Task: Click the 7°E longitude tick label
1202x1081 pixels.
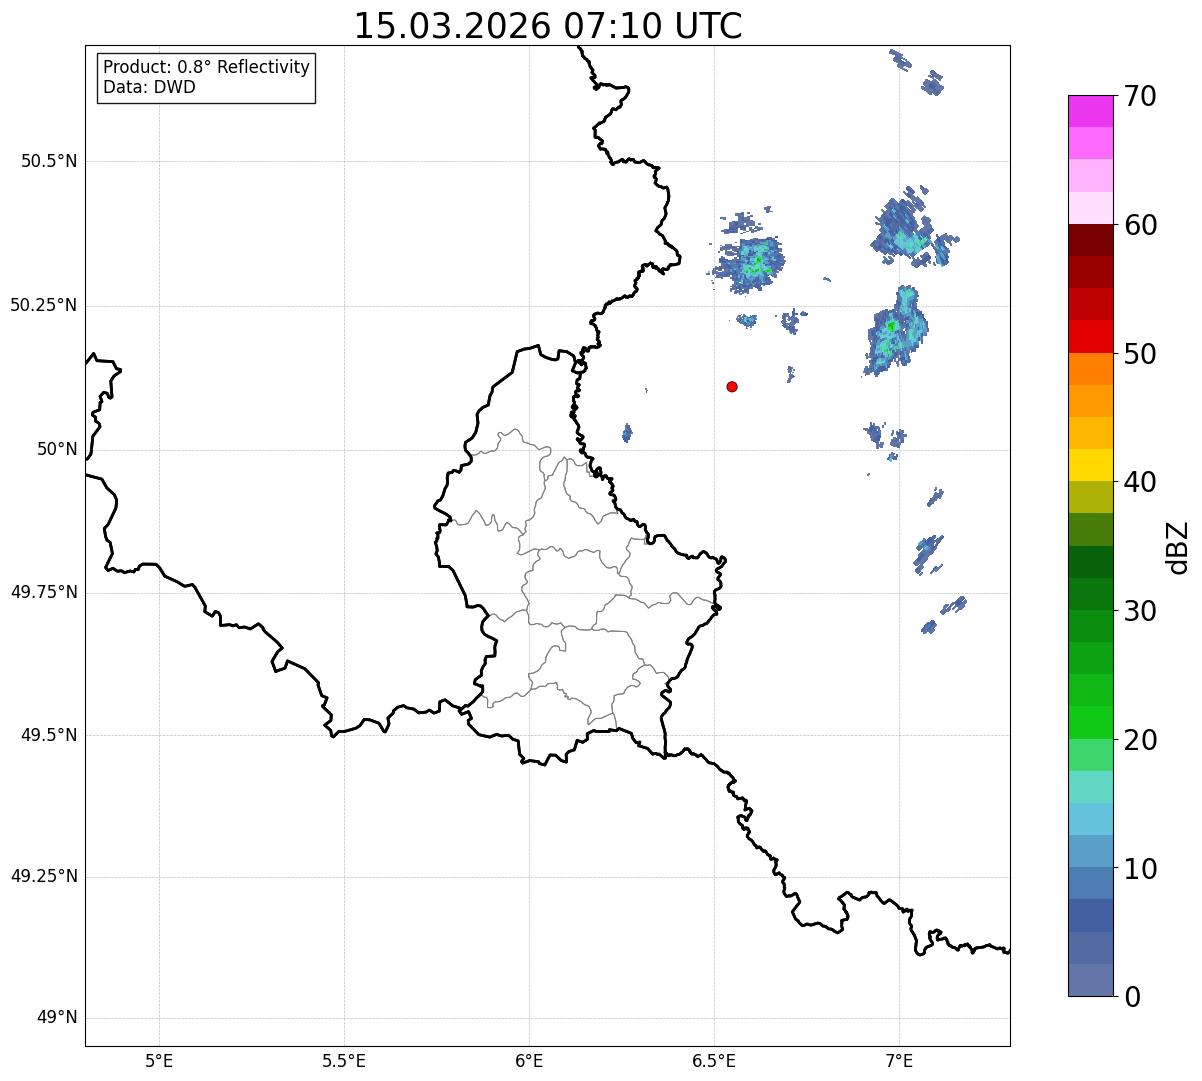Action: [899, 1060]
